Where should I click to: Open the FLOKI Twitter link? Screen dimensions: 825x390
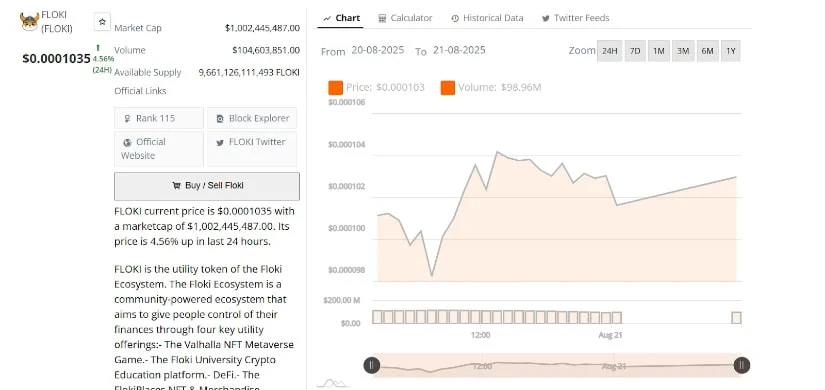tap(252, 149)
